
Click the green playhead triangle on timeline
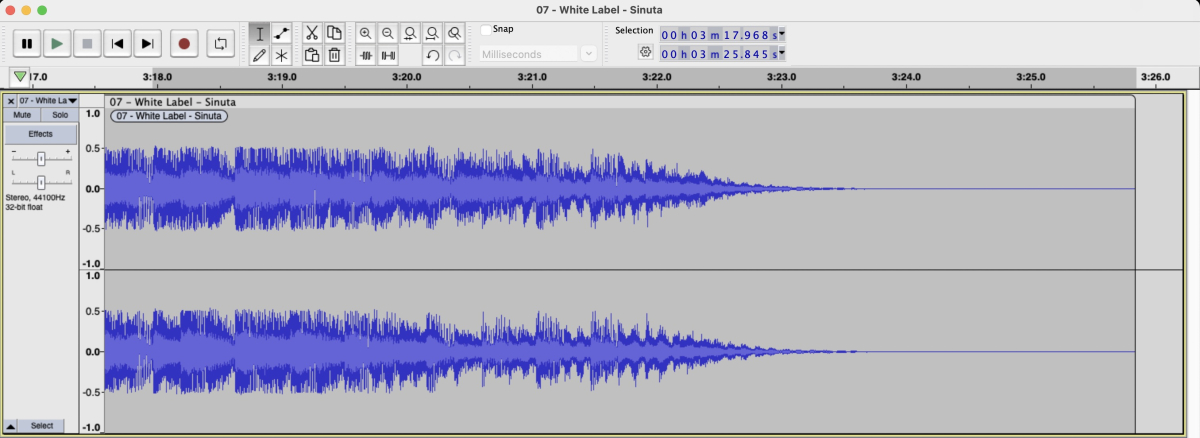(x=19, y=76)
